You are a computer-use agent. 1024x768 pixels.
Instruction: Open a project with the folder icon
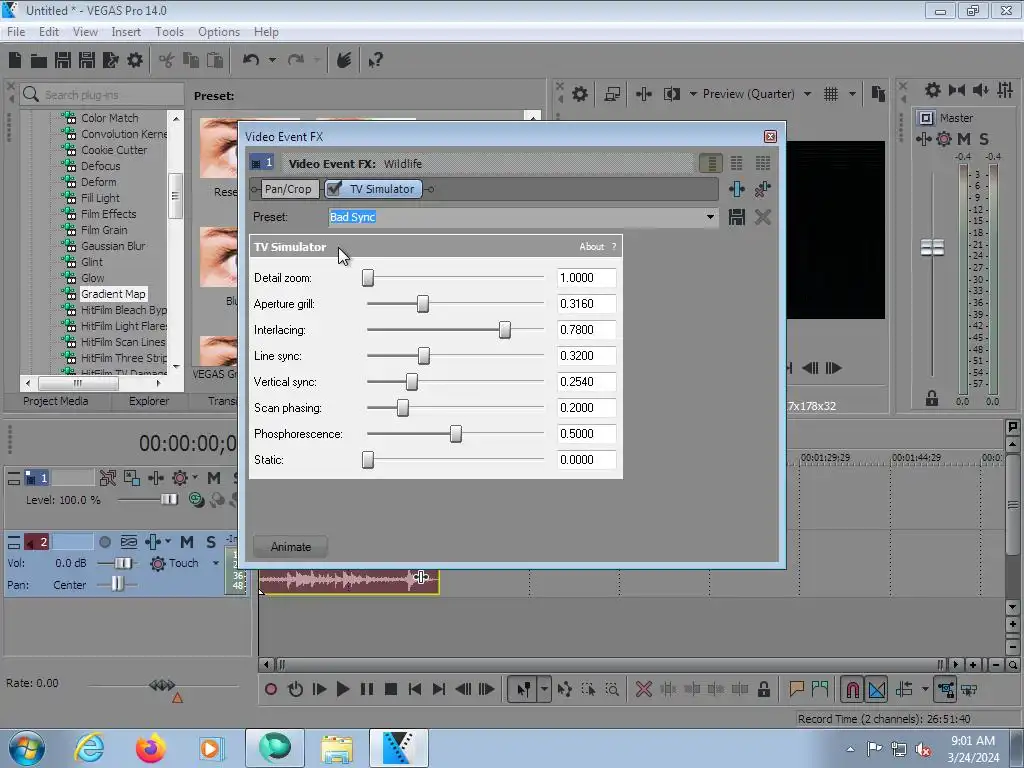click(x=39, y=61)
